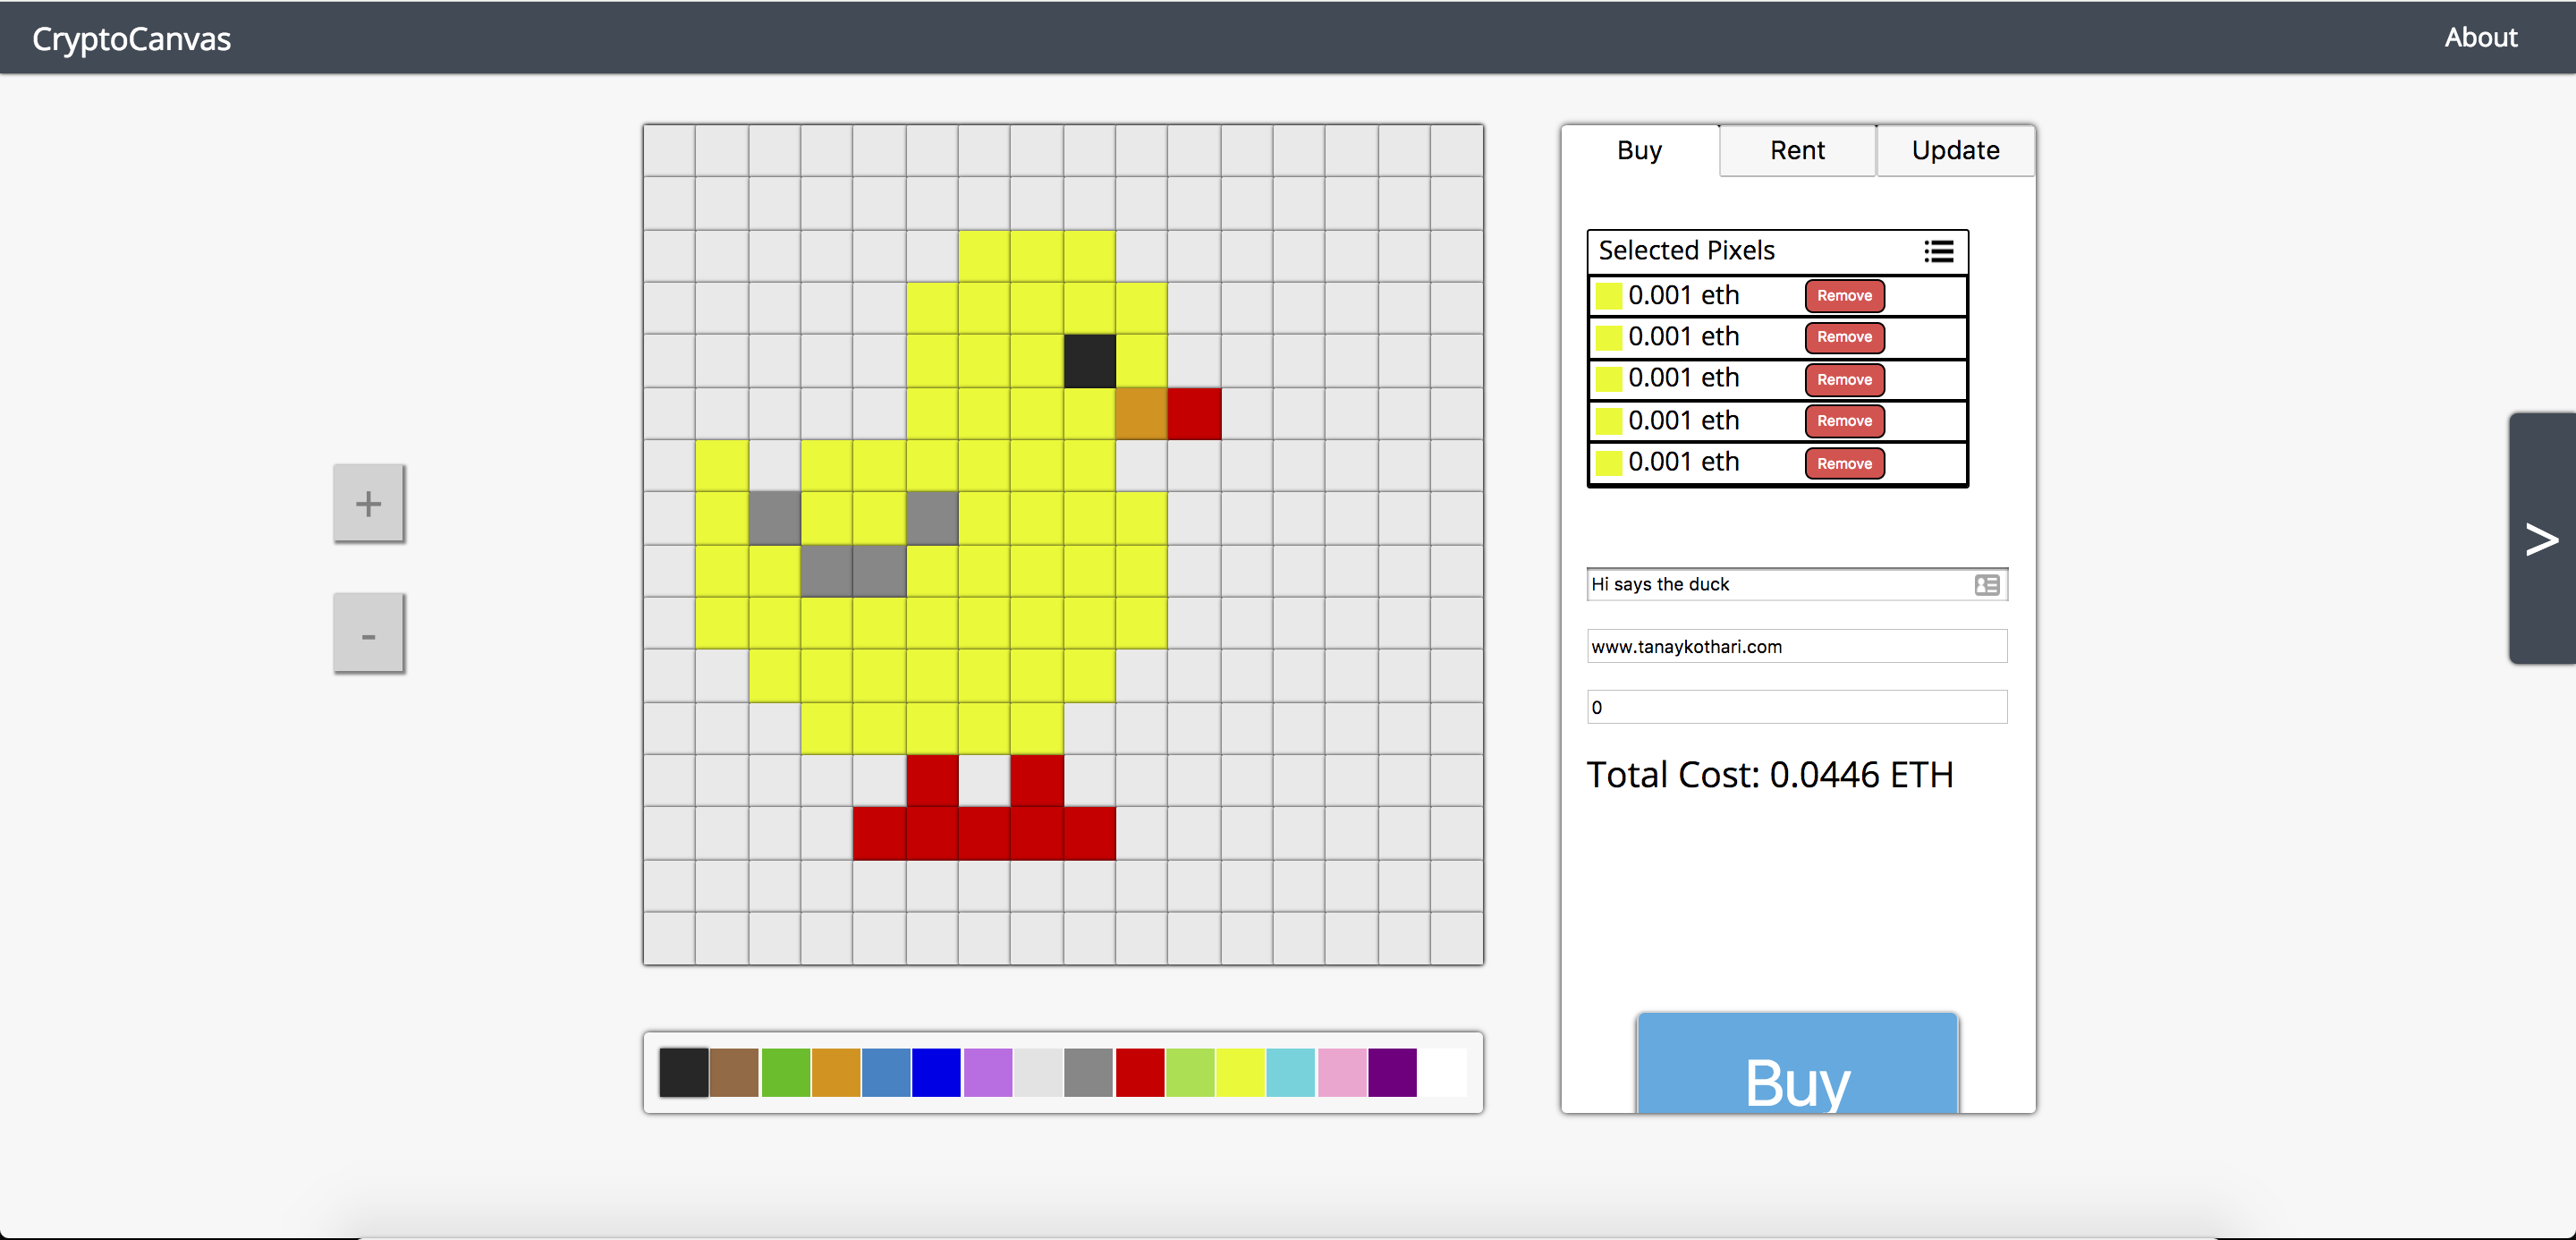Click the zoom out minus button

(368, 634)
